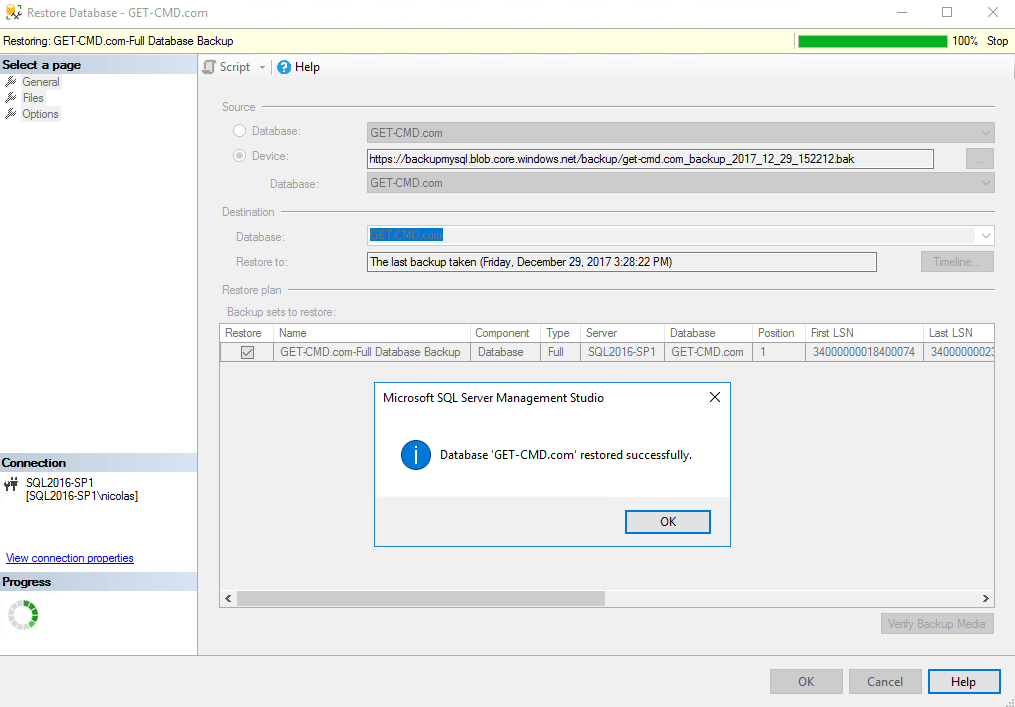Viewport: 1015px width, 707px height.
Task: Click the Component column header
Action: pos(506,333)
